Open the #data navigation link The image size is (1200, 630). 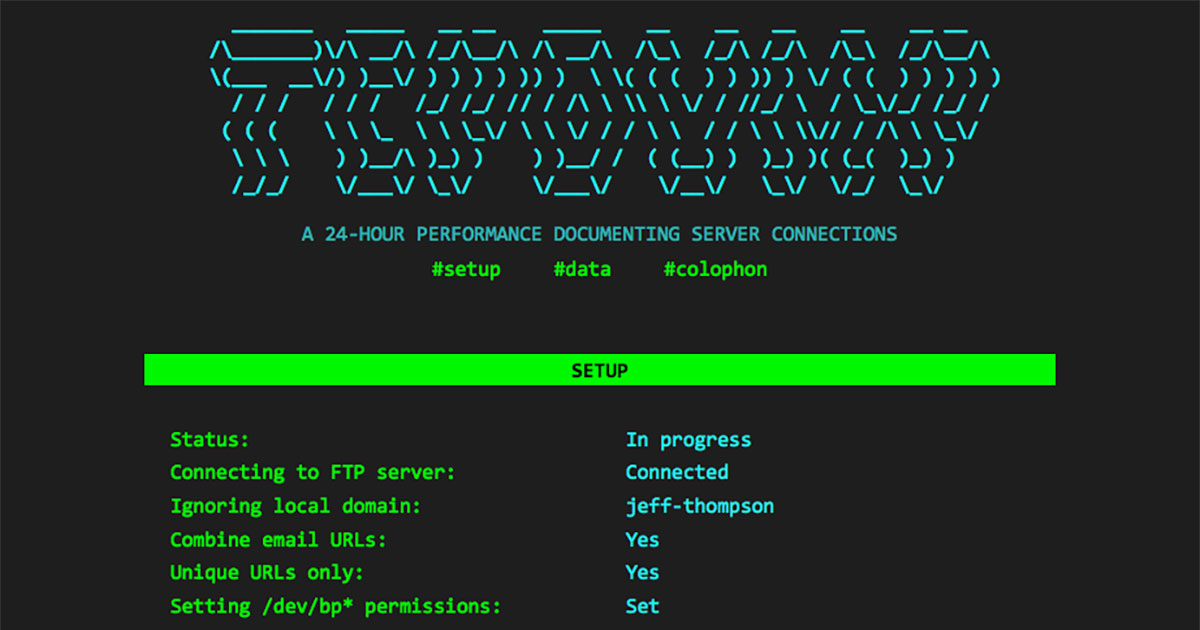(x=583, y=269)
